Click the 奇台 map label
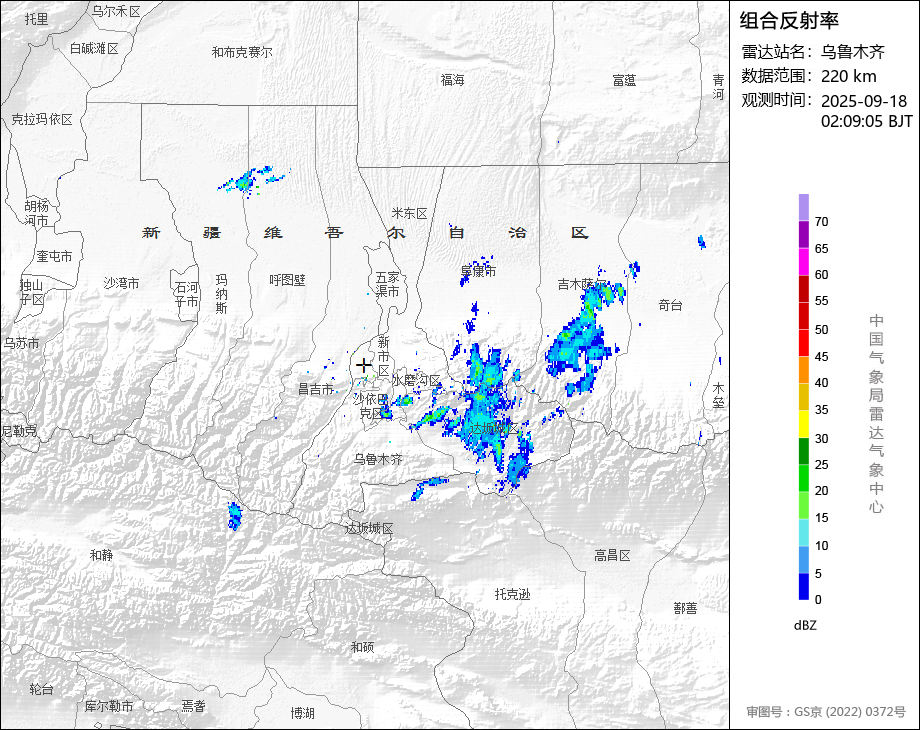920x730 pixels. [x=670, y=305]
